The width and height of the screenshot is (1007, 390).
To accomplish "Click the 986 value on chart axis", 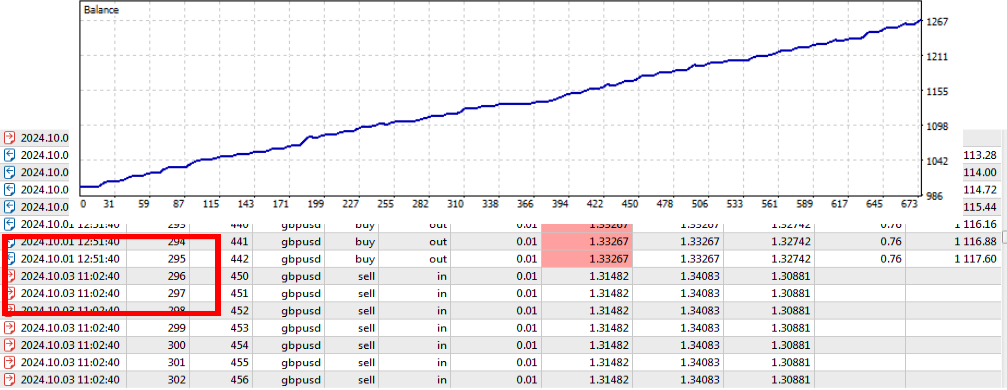I will tap(935, 195).
